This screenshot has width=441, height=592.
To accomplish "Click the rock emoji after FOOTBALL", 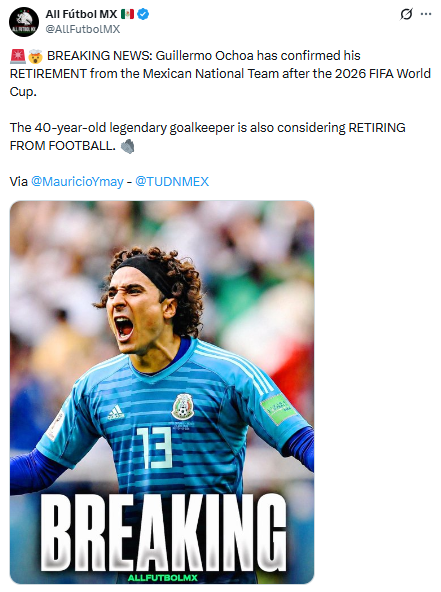I will tap(127, 146).
